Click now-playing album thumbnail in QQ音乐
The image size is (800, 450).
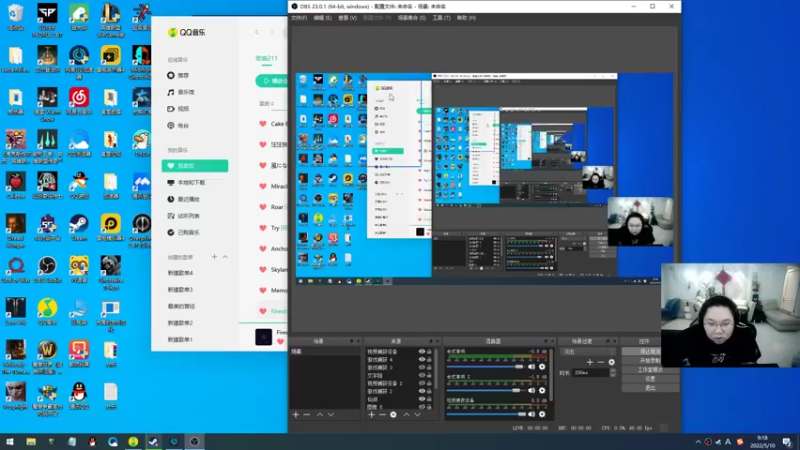[x=264, y=337]
